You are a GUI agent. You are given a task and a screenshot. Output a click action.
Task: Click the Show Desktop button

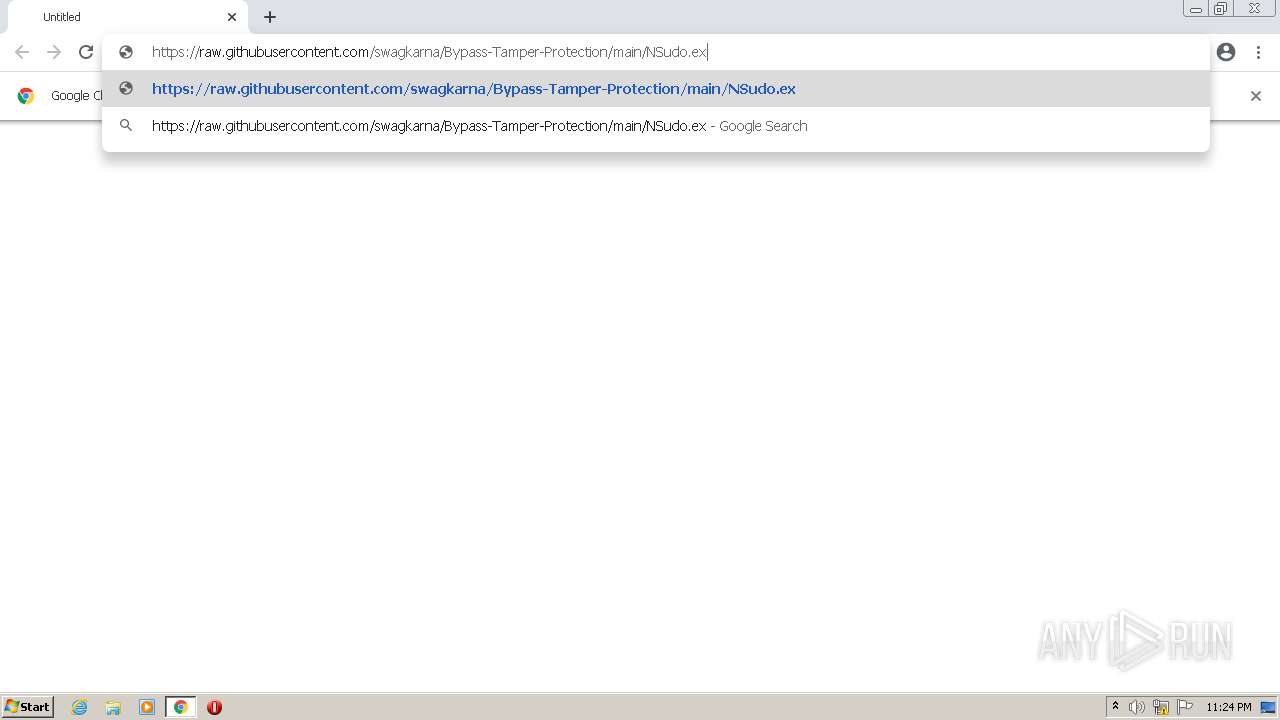[x=1268, y=707]
